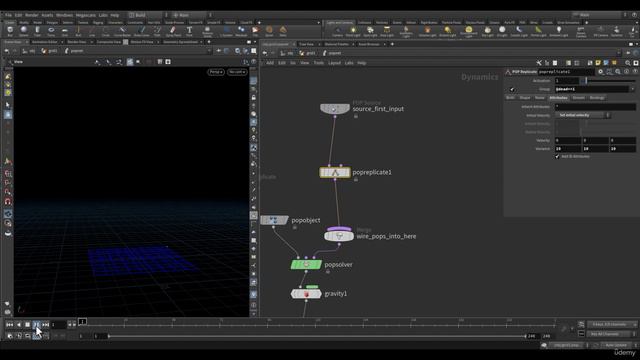This screenshot has width=640, height=360.
Task: Select the Spray Paint shelf tool
Action: tap(173, 31)
